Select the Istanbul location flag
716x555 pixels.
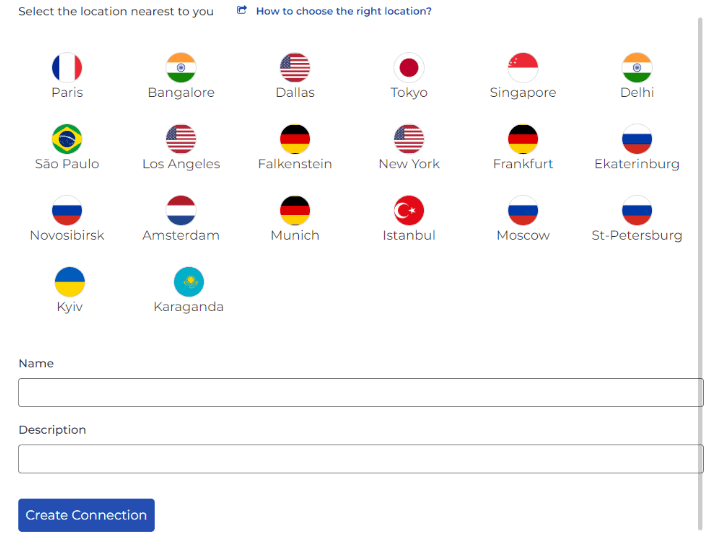[x=409, y=211]
